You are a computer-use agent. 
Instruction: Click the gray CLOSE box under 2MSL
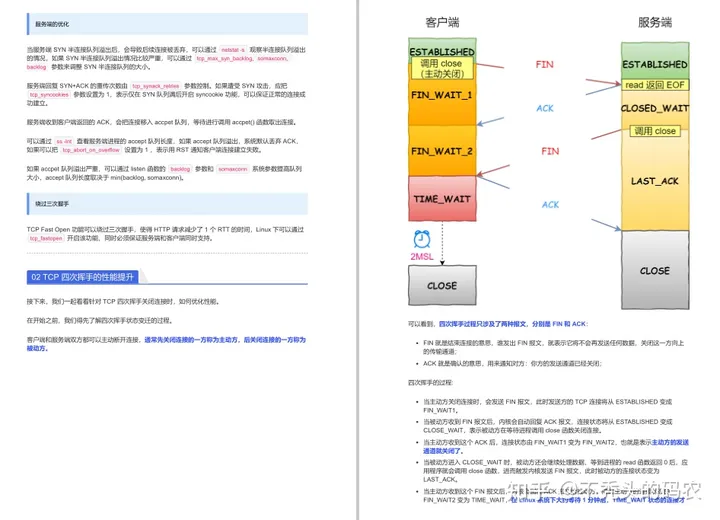[442, 285]
